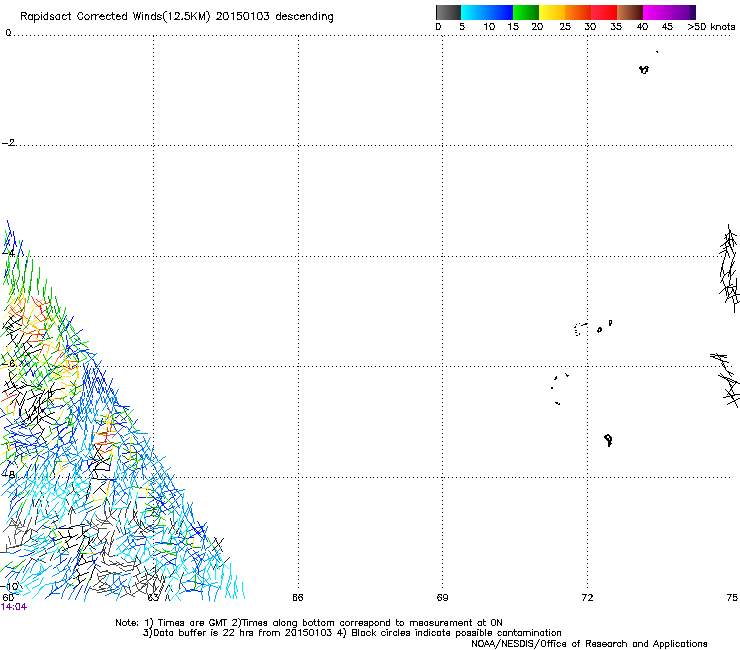The image size is (740, 650).
Task: Click the red 30–35 knots legend segment
Action: coord(604,12)
